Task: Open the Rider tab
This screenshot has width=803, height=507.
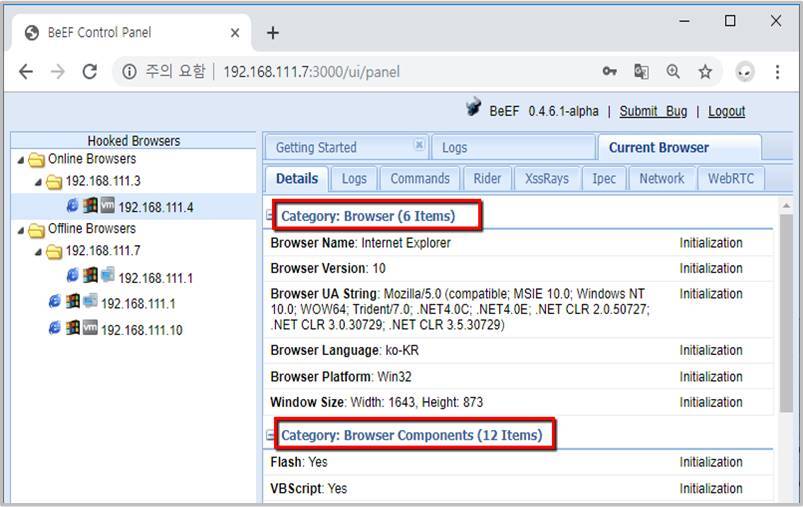Action: click(x=487, y=179)
